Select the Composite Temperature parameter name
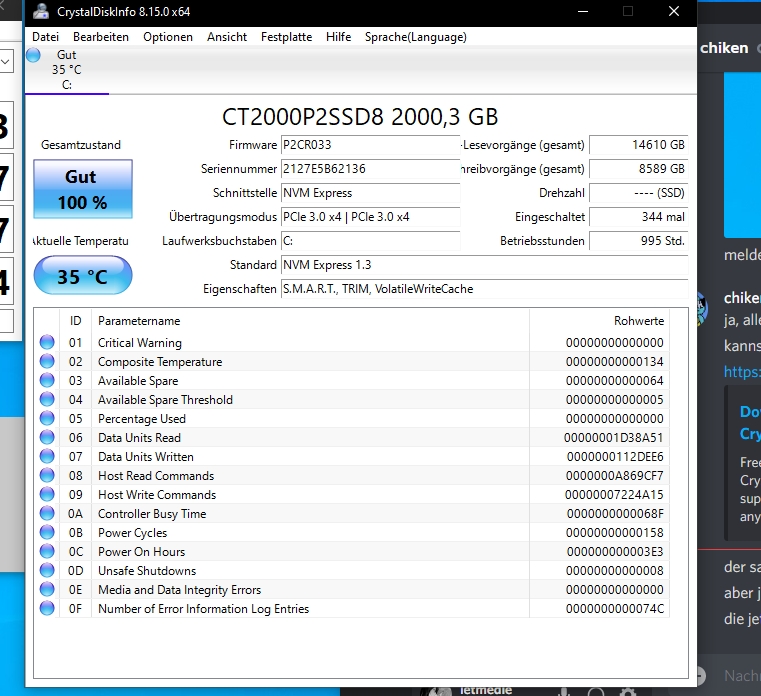Image resolution: width=761 pixels, height=696 pixels. pos(160,362)
